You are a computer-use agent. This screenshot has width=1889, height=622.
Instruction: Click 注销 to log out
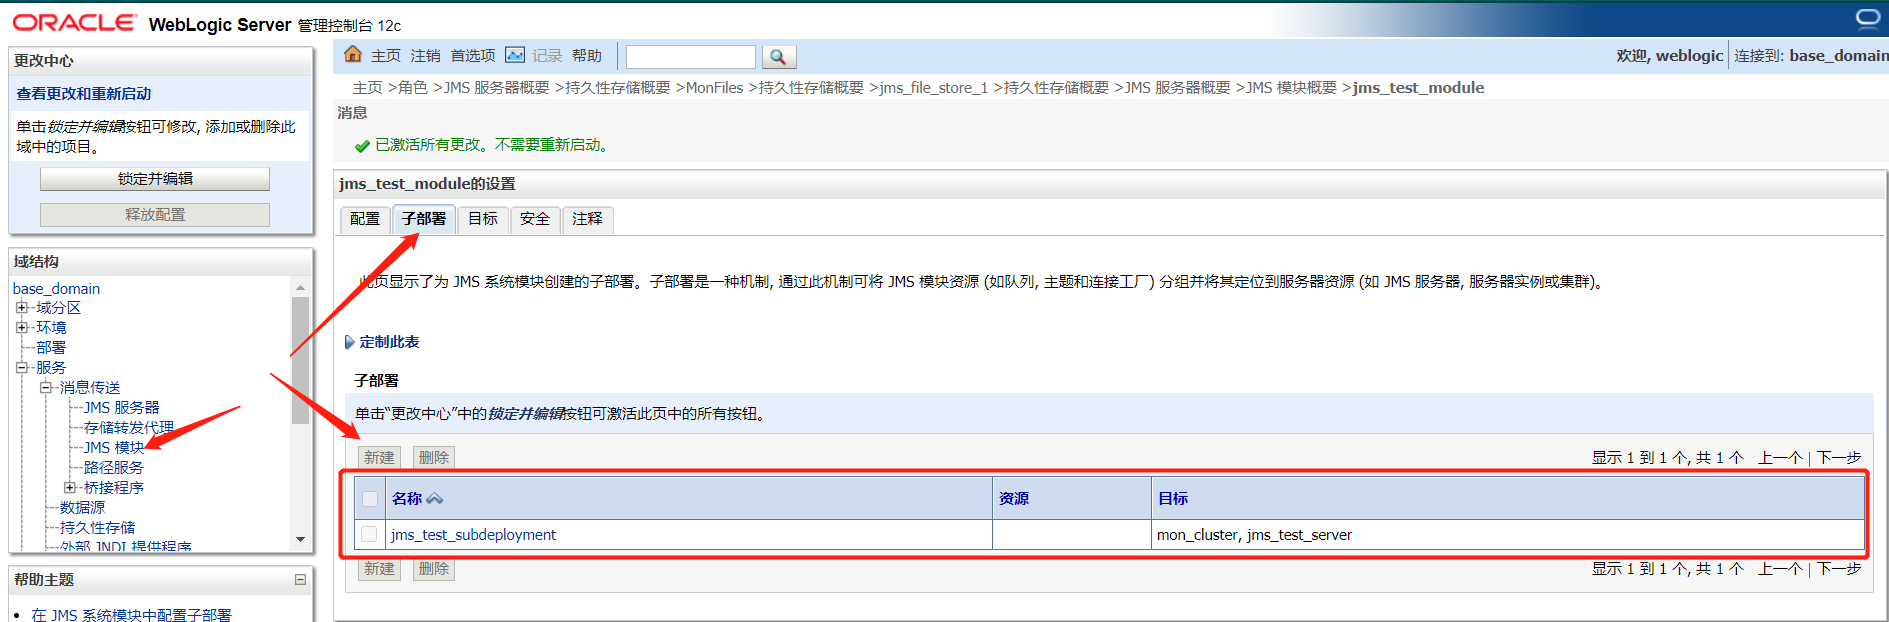425,56
